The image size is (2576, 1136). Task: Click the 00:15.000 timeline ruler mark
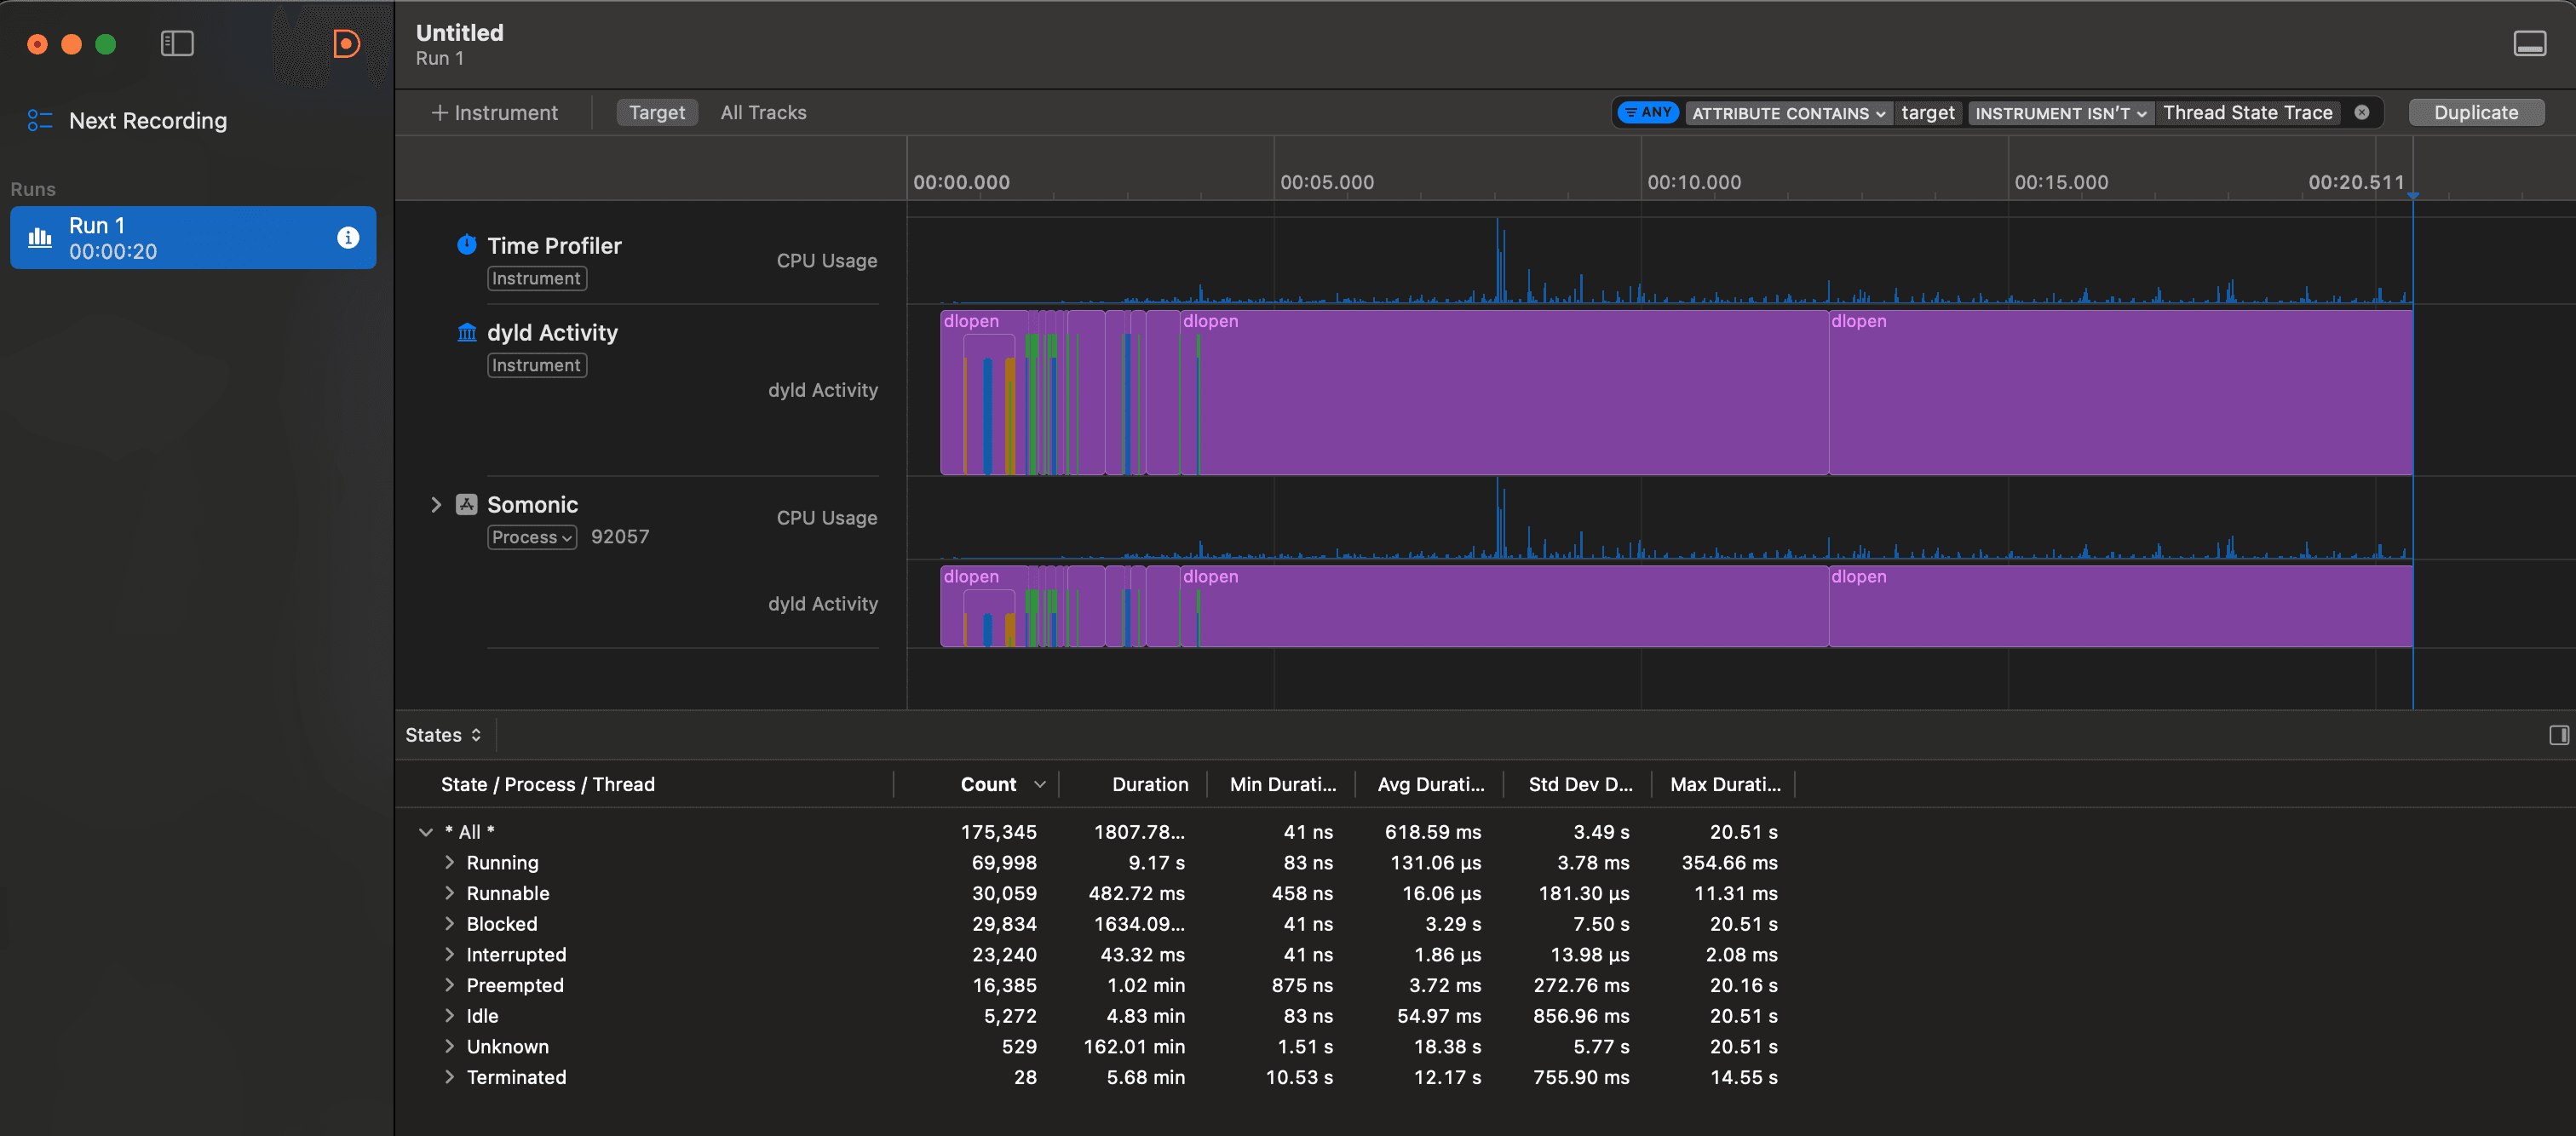click(2061, 183)
